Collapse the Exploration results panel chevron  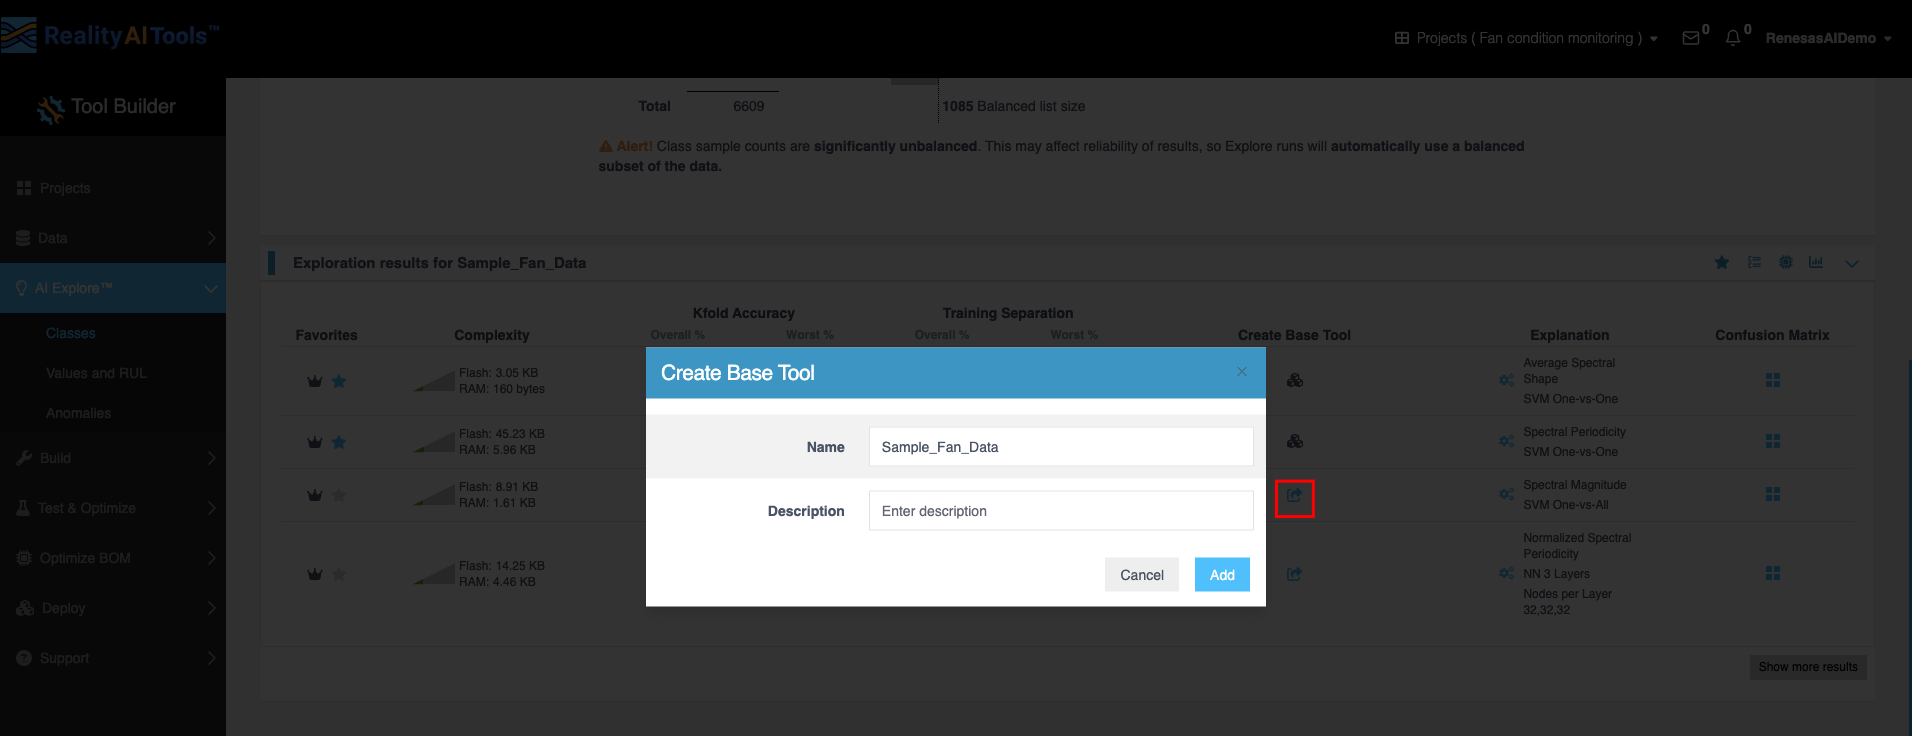[x=1852, y=263]
